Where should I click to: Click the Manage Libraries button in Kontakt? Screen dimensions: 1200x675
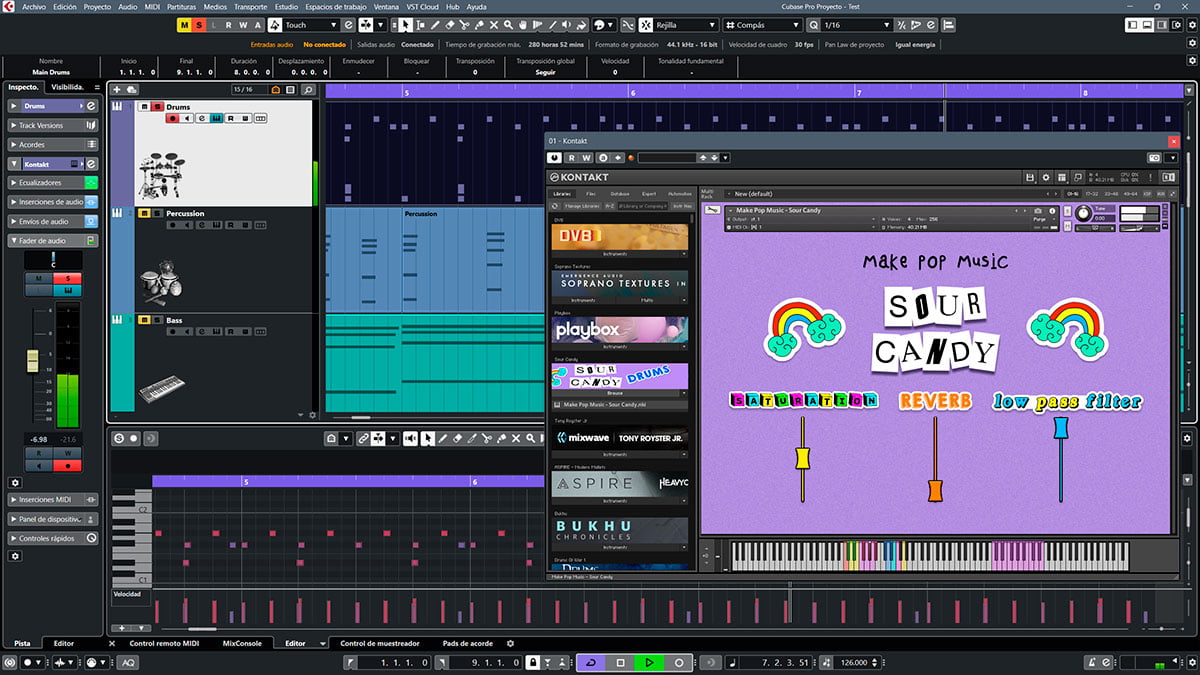581,205
